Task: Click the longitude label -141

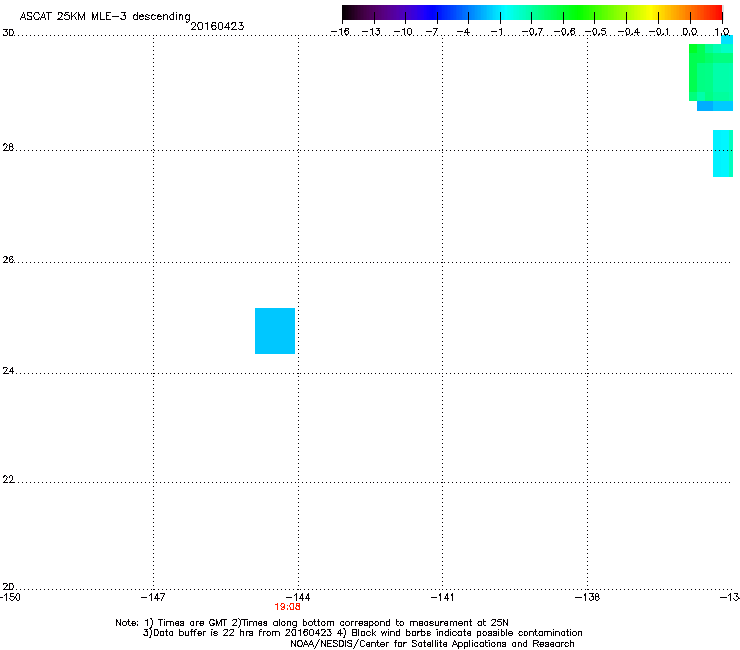Action: pos(443,597)
